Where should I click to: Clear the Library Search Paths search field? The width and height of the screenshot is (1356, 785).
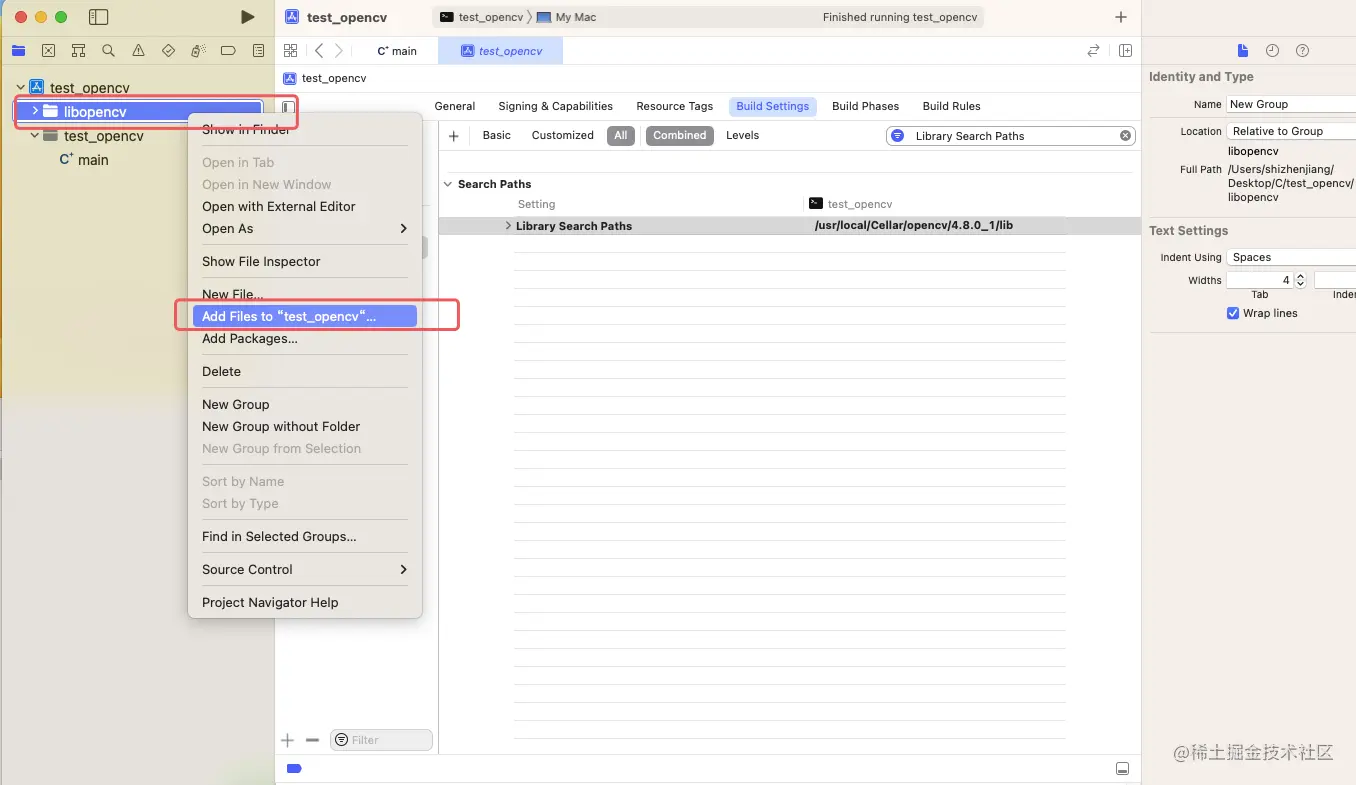pyautogui.click(x=1125, y=136)
